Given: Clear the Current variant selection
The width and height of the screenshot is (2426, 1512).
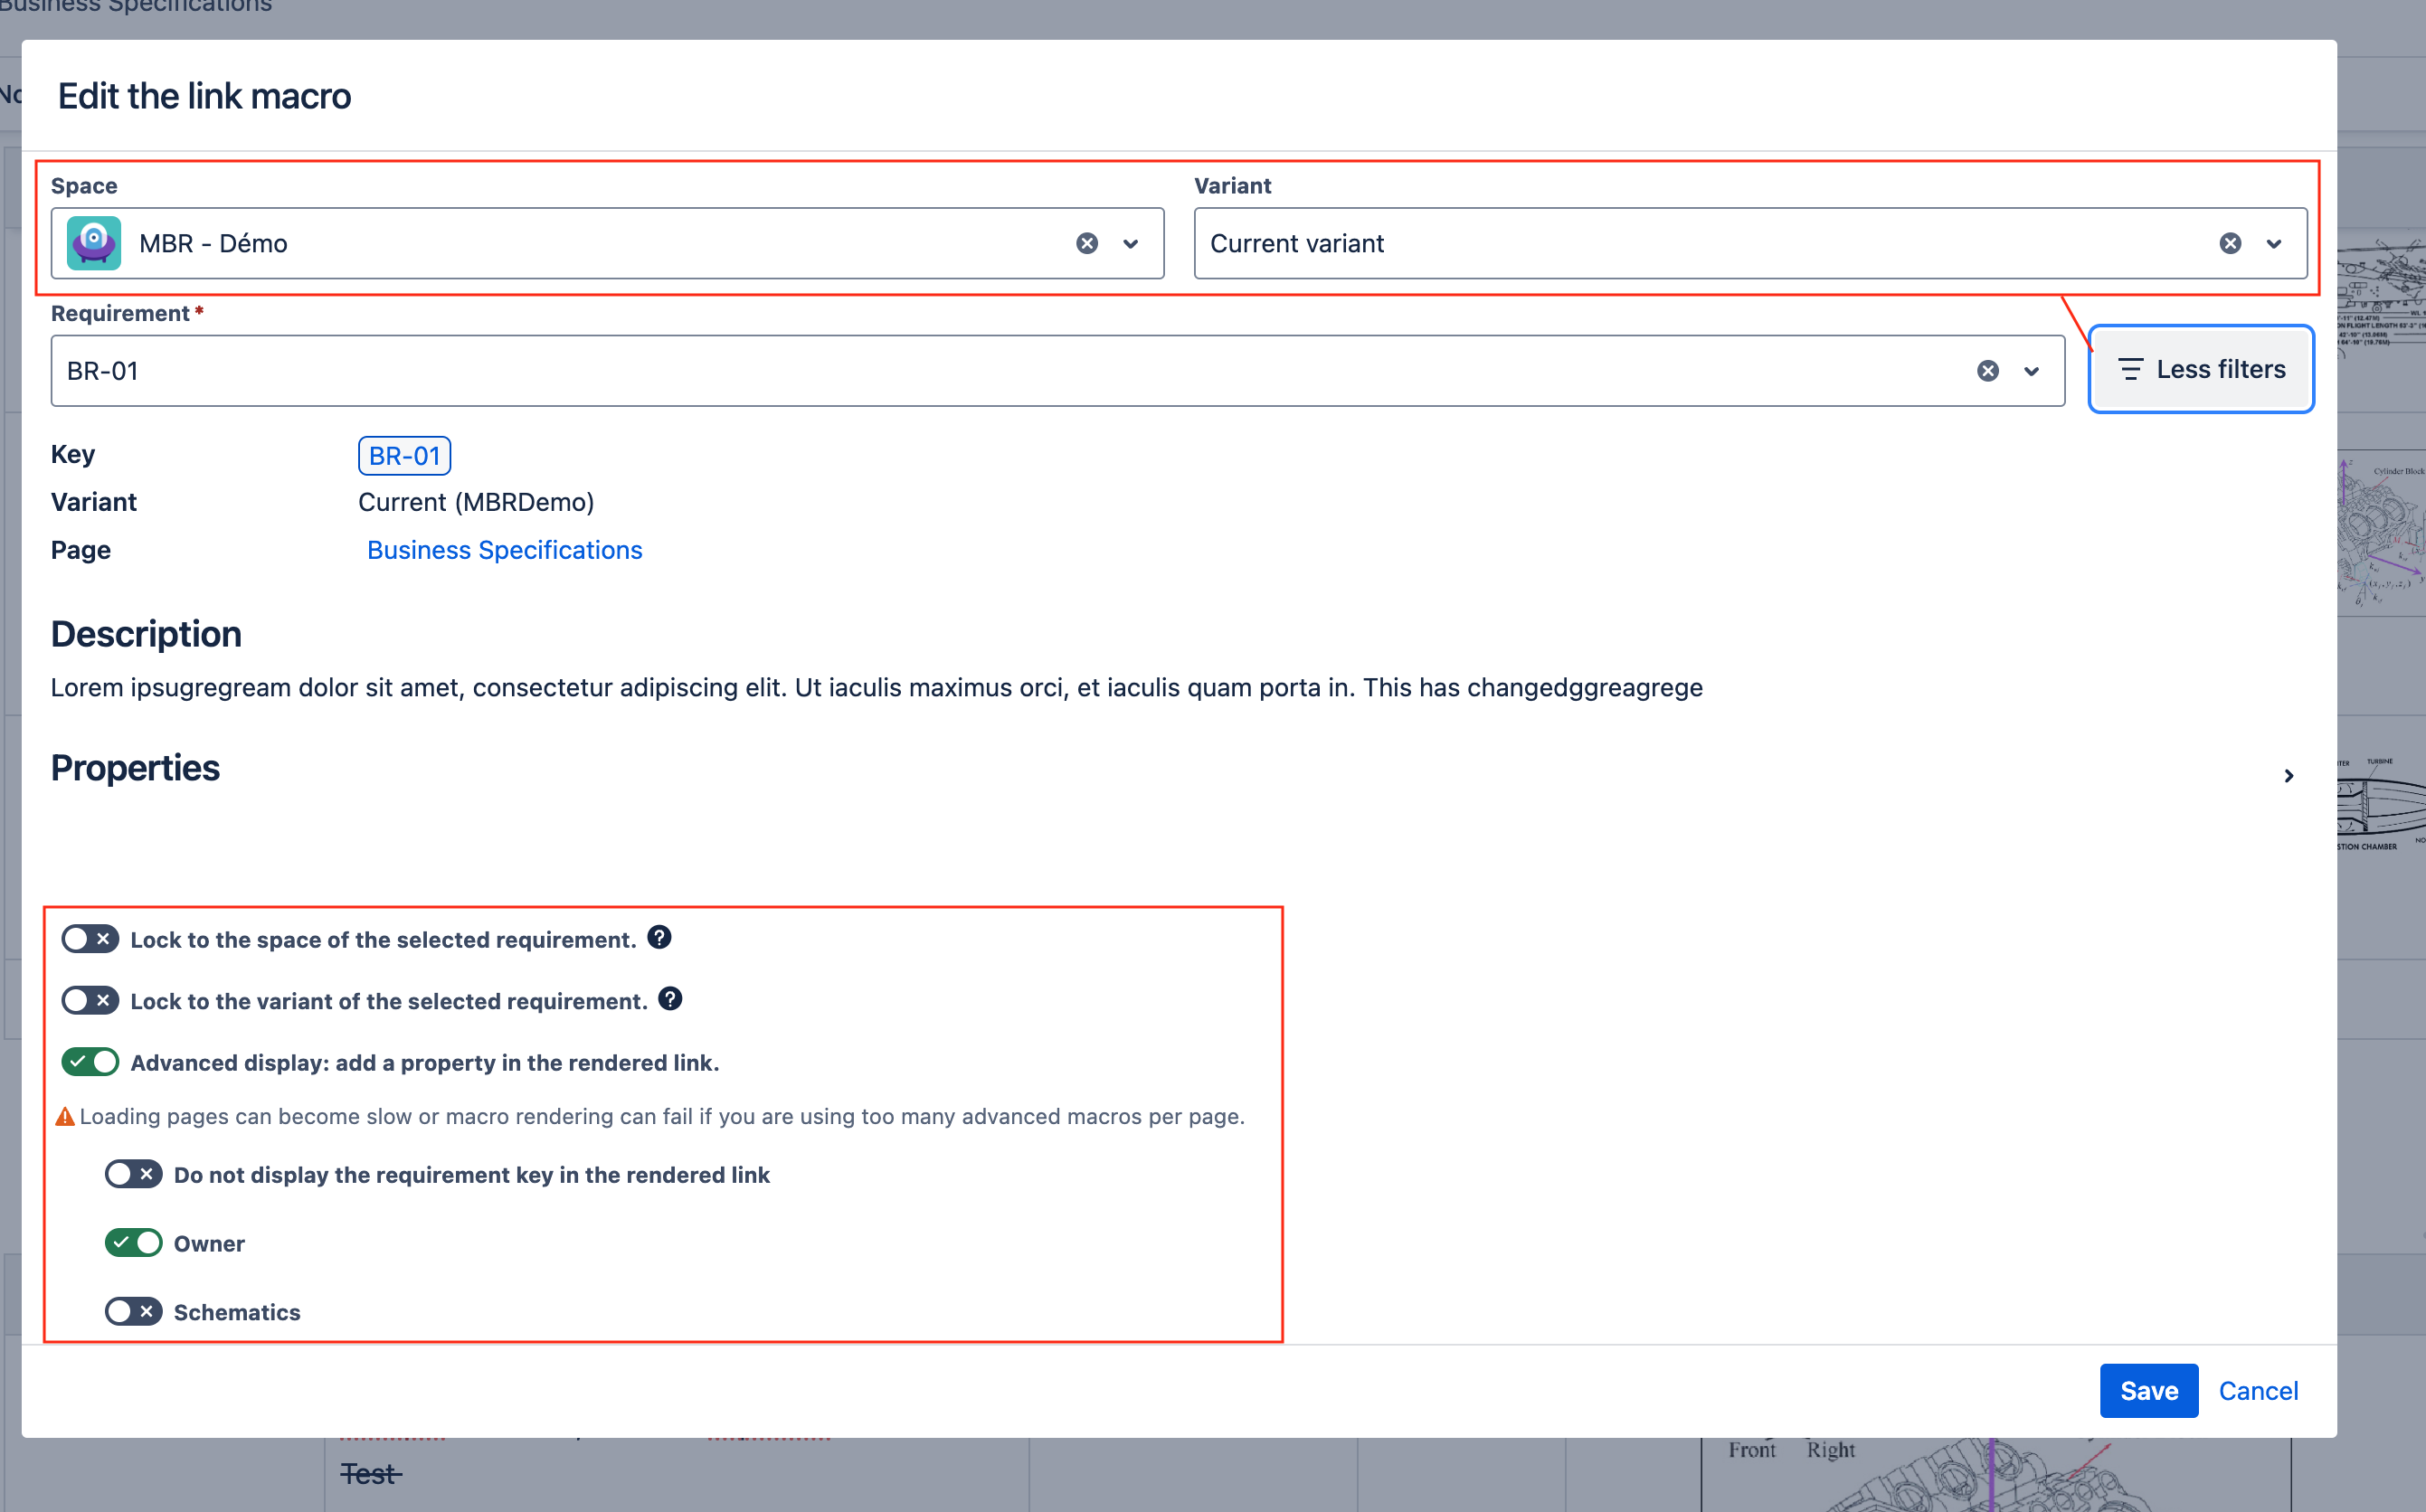Looking at the screenshot, I should [x=2231, y=243].
